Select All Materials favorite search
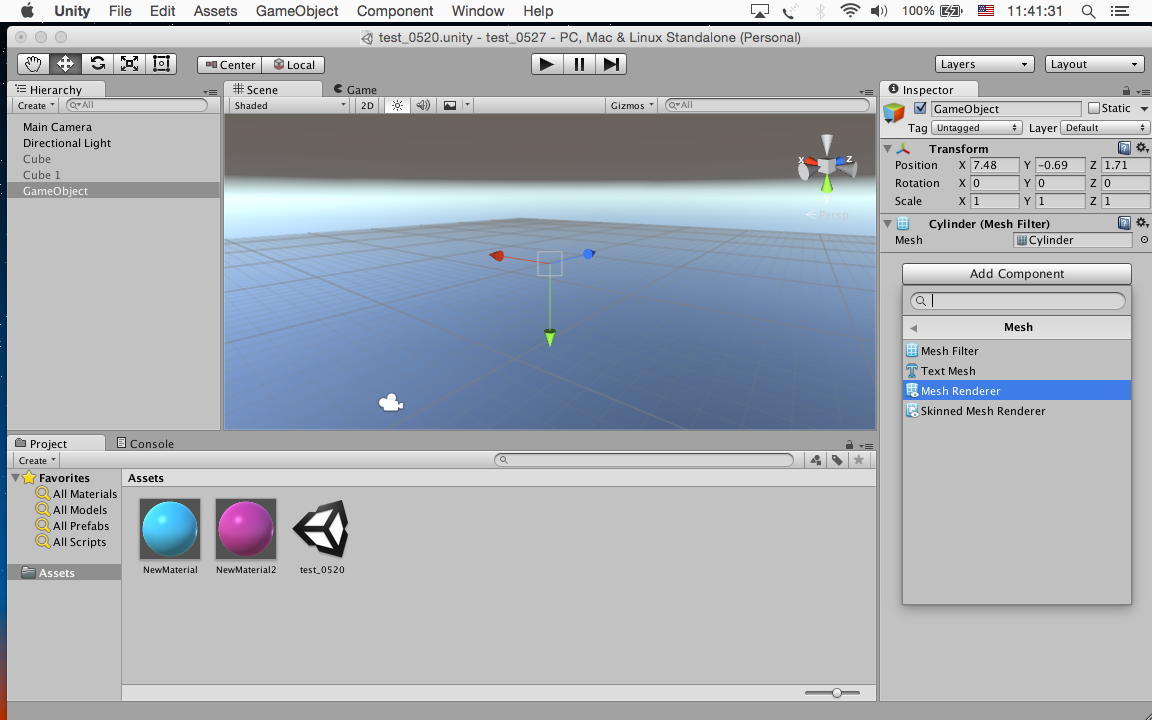 pos(77,494)
